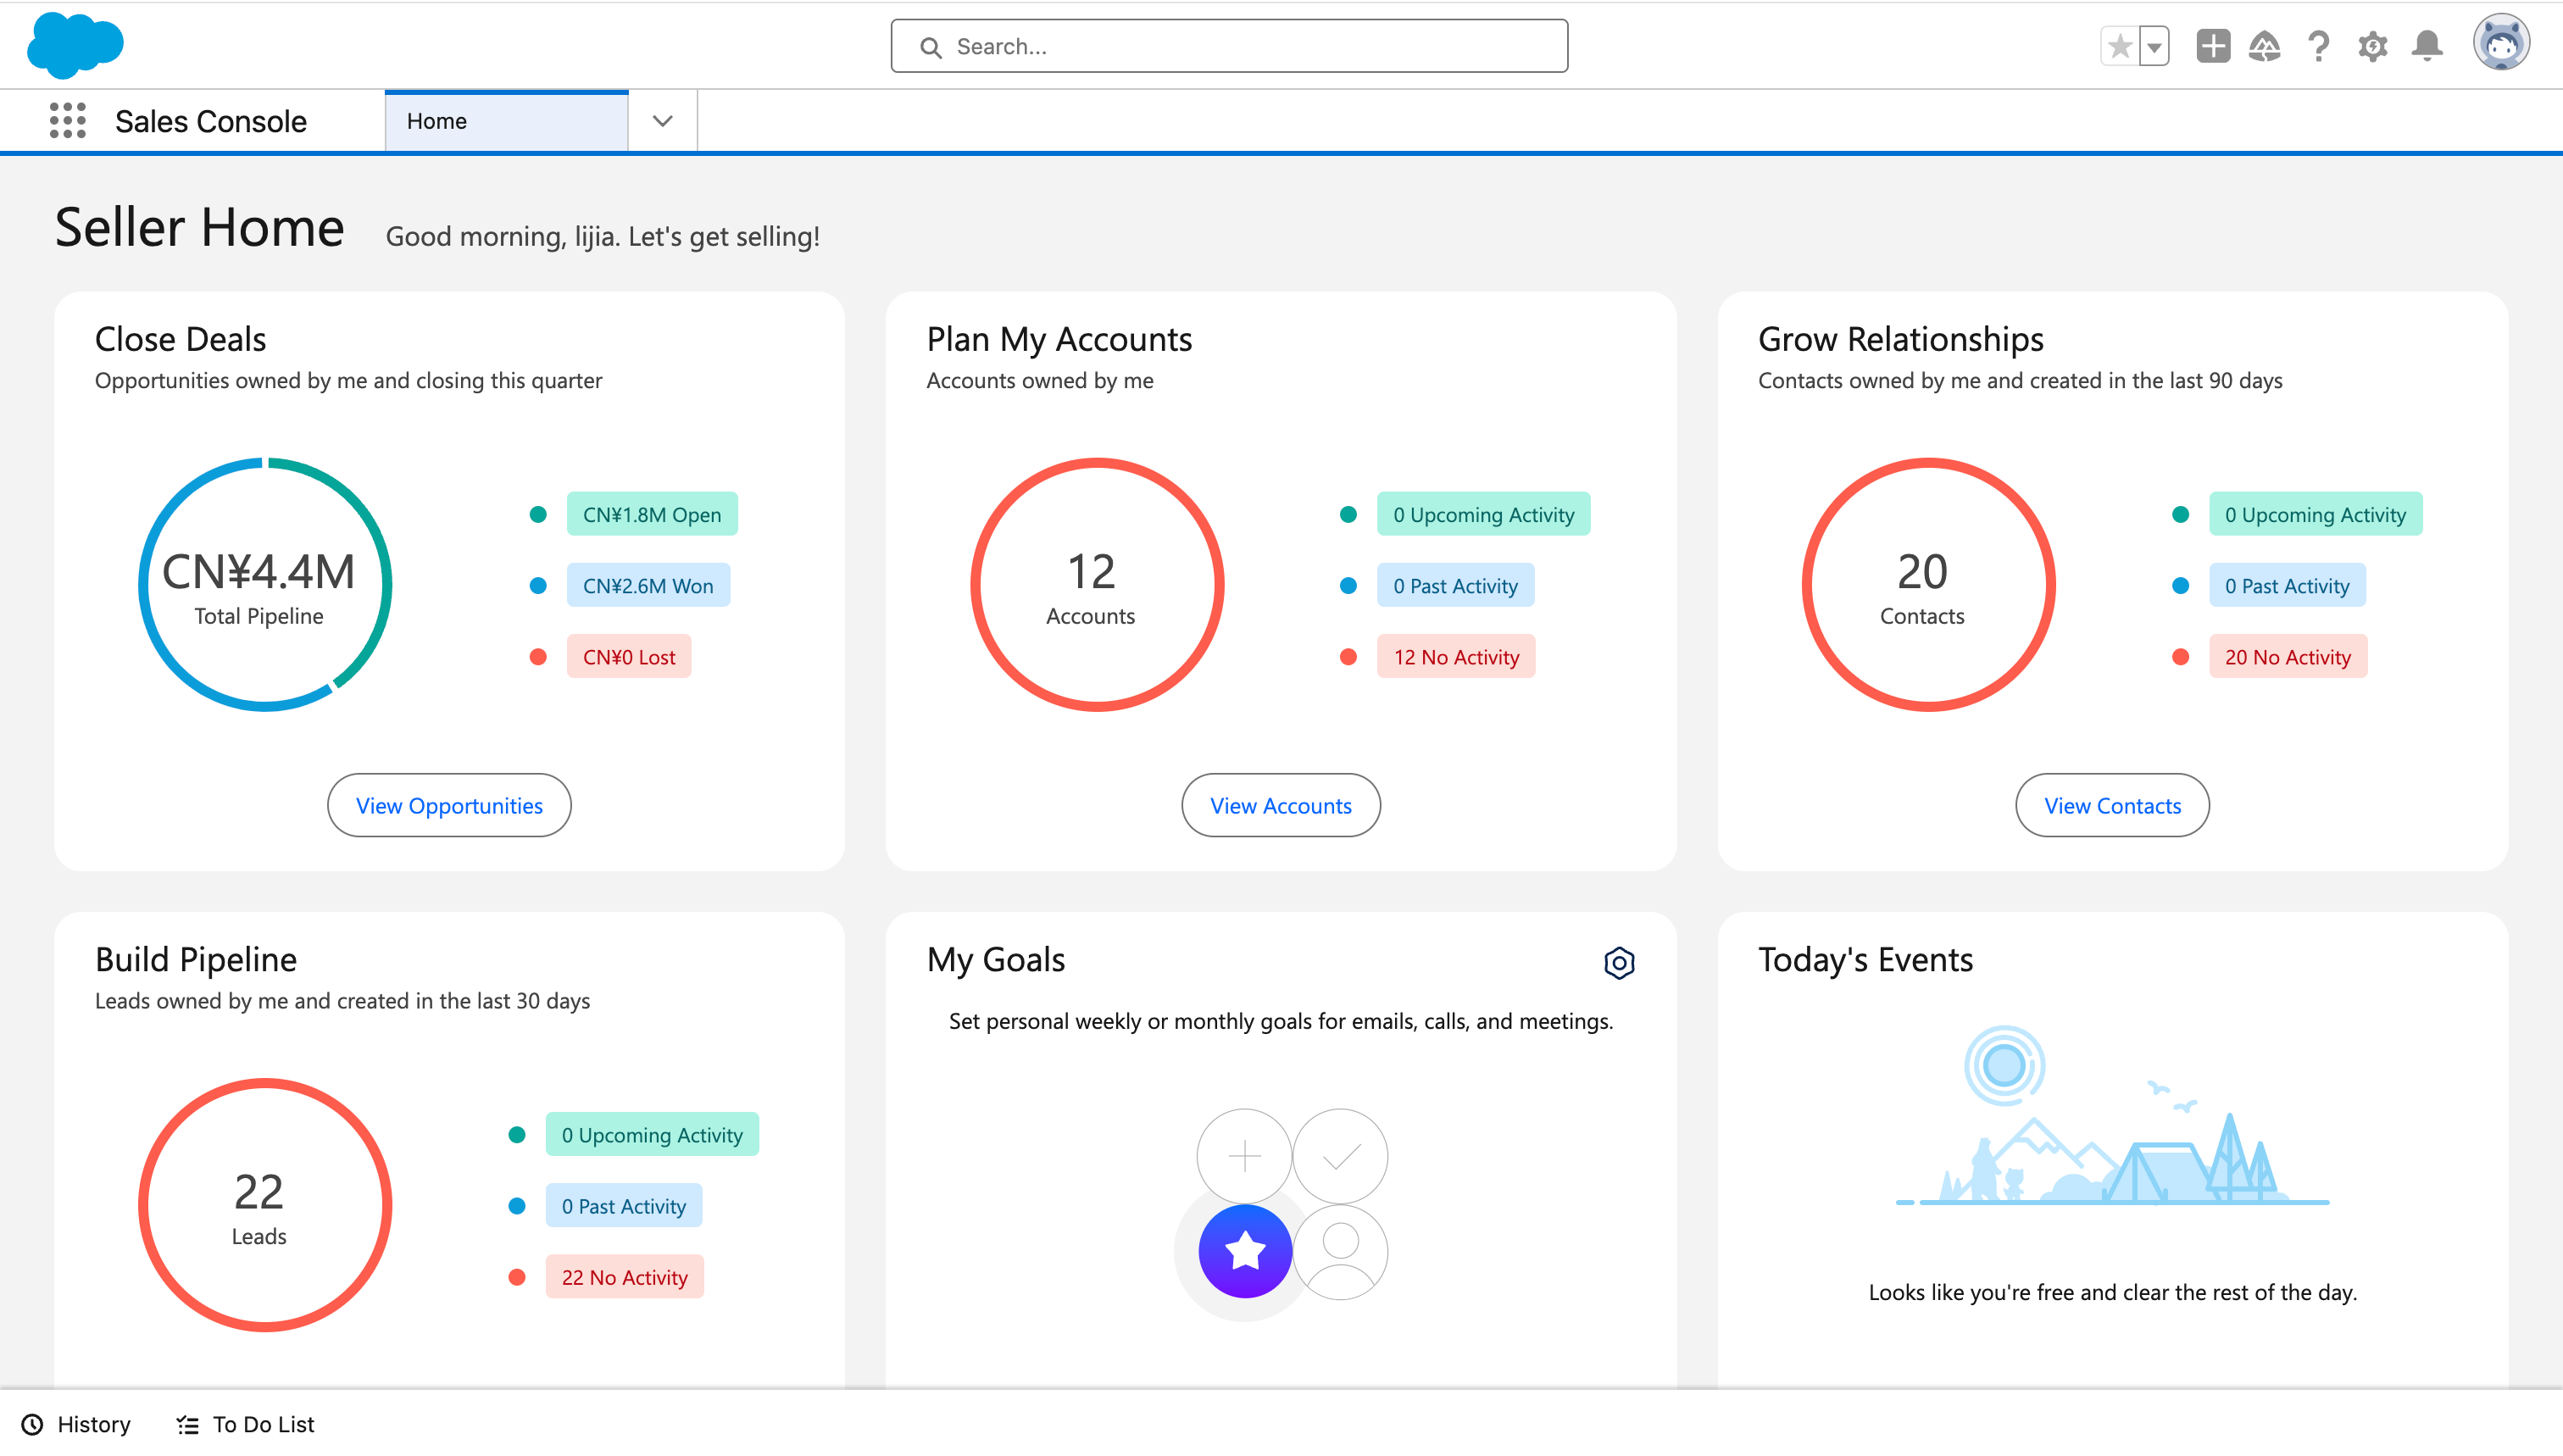The width and height of the screenshot is (2563, 1456).
Task: Click the My Goals settings hex icon
Action: point(1620,963)
